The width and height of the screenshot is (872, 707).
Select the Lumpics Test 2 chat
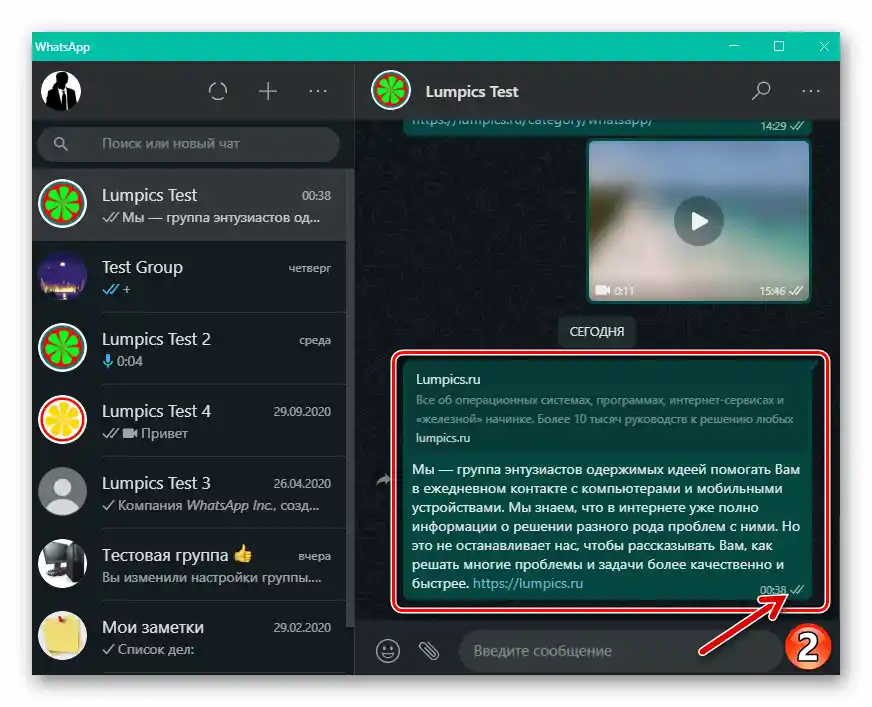(189, 349)
